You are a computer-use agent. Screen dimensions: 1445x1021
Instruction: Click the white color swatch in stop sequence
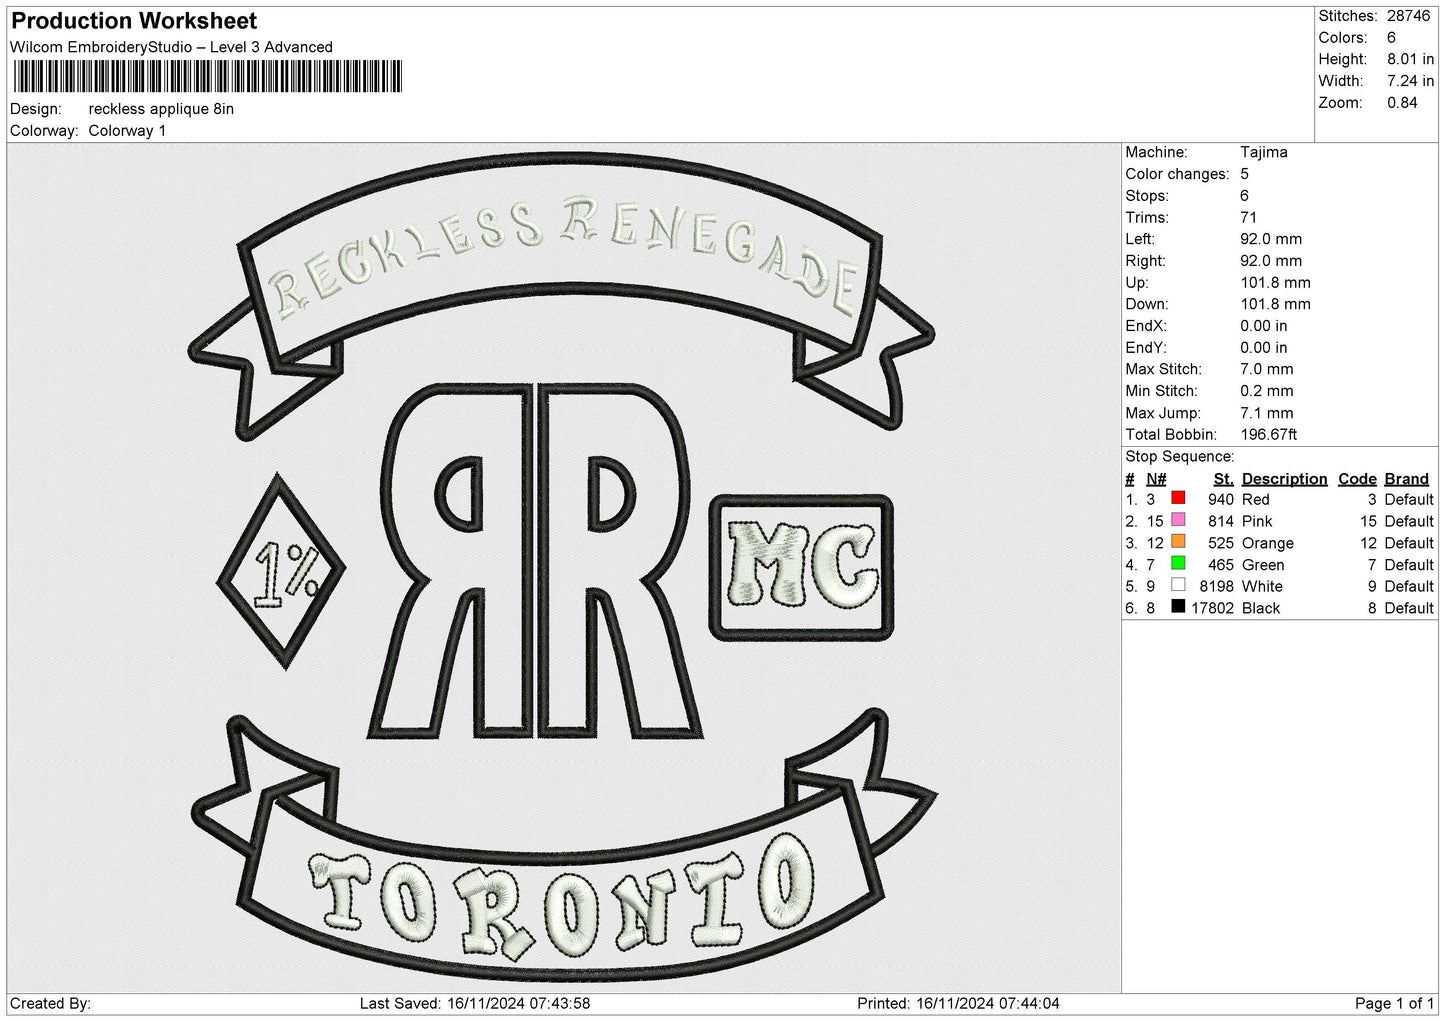1178,585
